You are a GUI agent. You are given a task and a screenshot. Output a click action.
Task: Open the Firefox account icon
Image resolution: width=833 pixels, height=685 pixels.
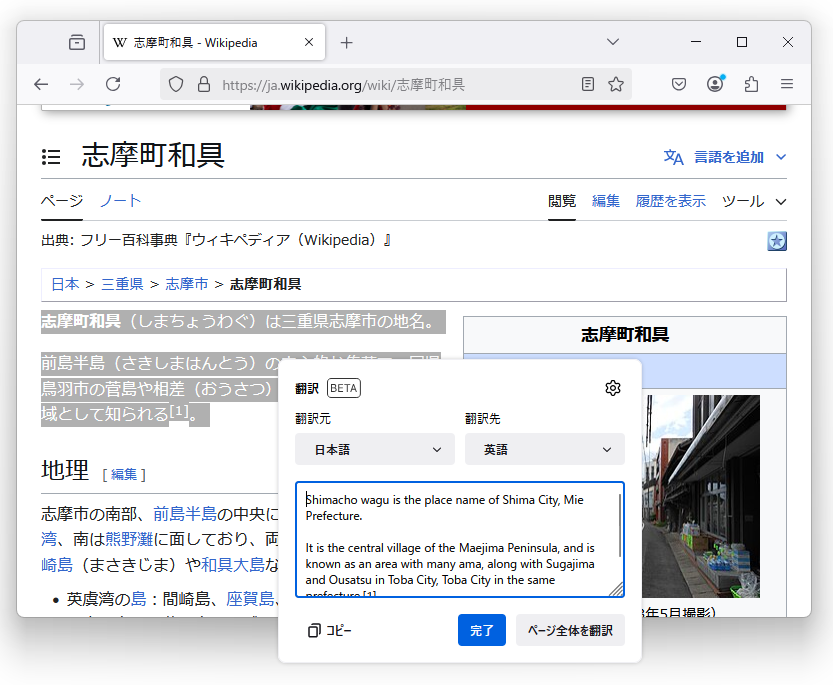[x=715, y=84]
